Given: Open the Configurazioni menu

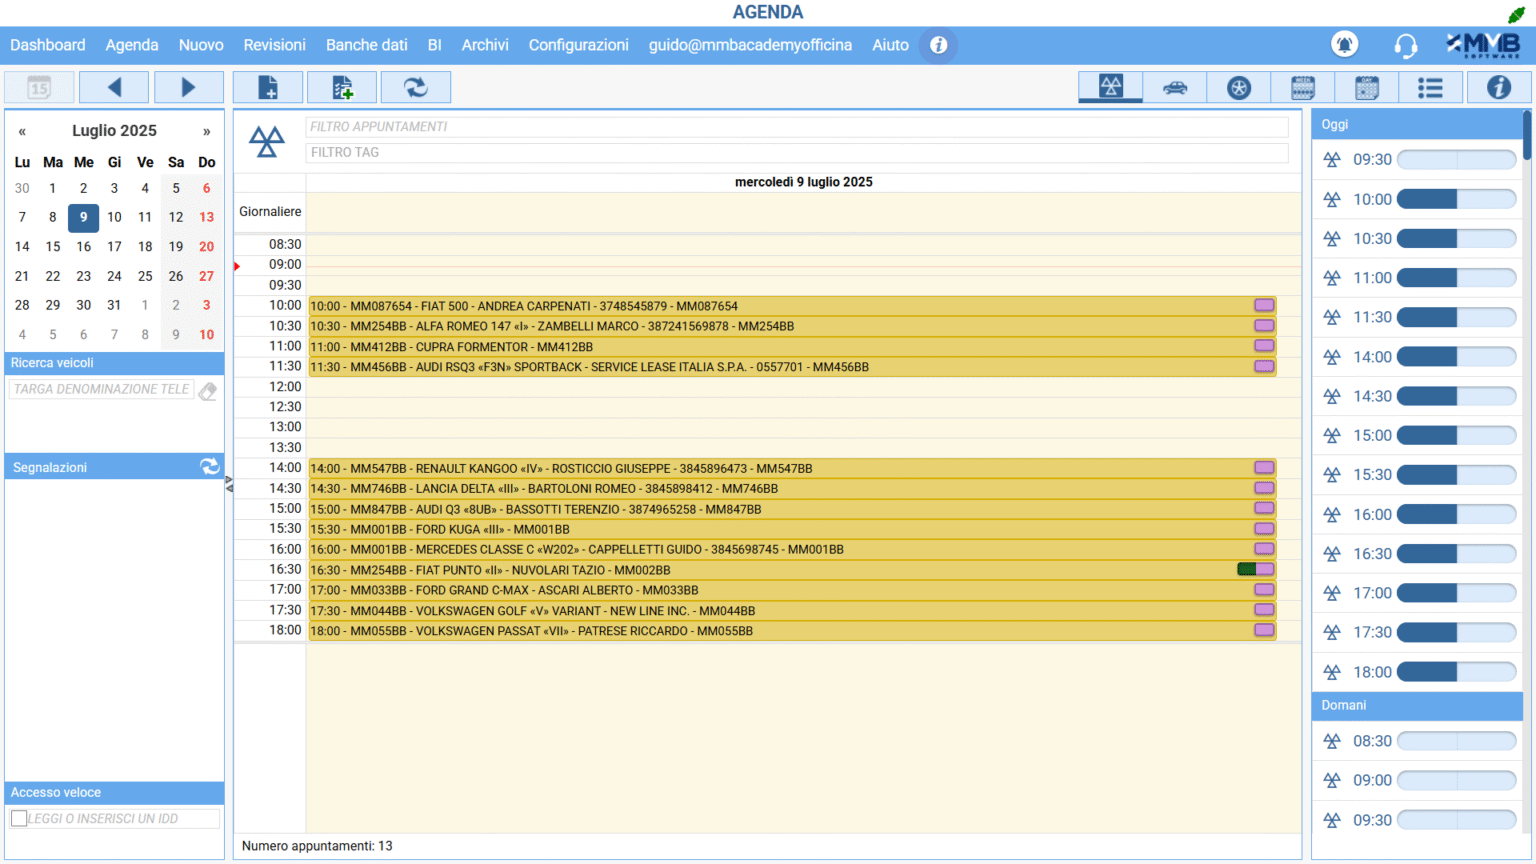Looking at the screenshot, I should pyautogui.click(x=578, y=45).
